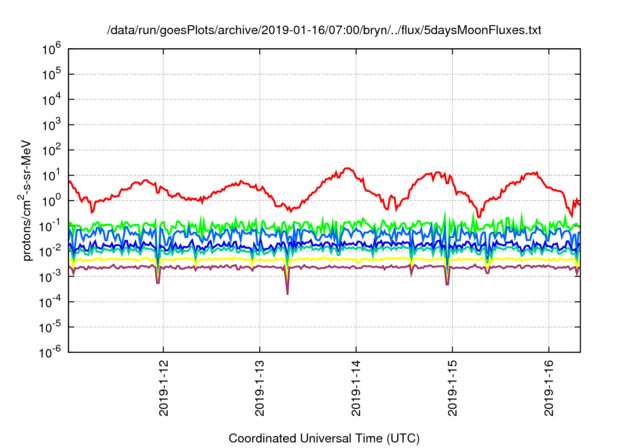Click the file path title above the plot
Viewport: 640px width, 448px height.
click(x=324, y=30)
